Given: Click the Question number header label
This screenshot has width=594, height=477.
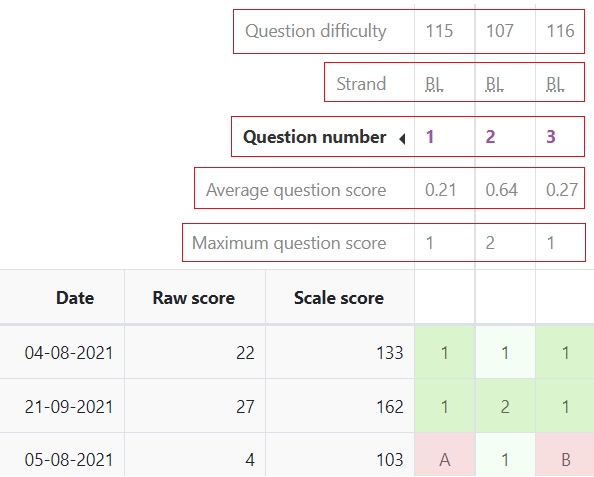Looking at the screenshot, I should (314, 137).
